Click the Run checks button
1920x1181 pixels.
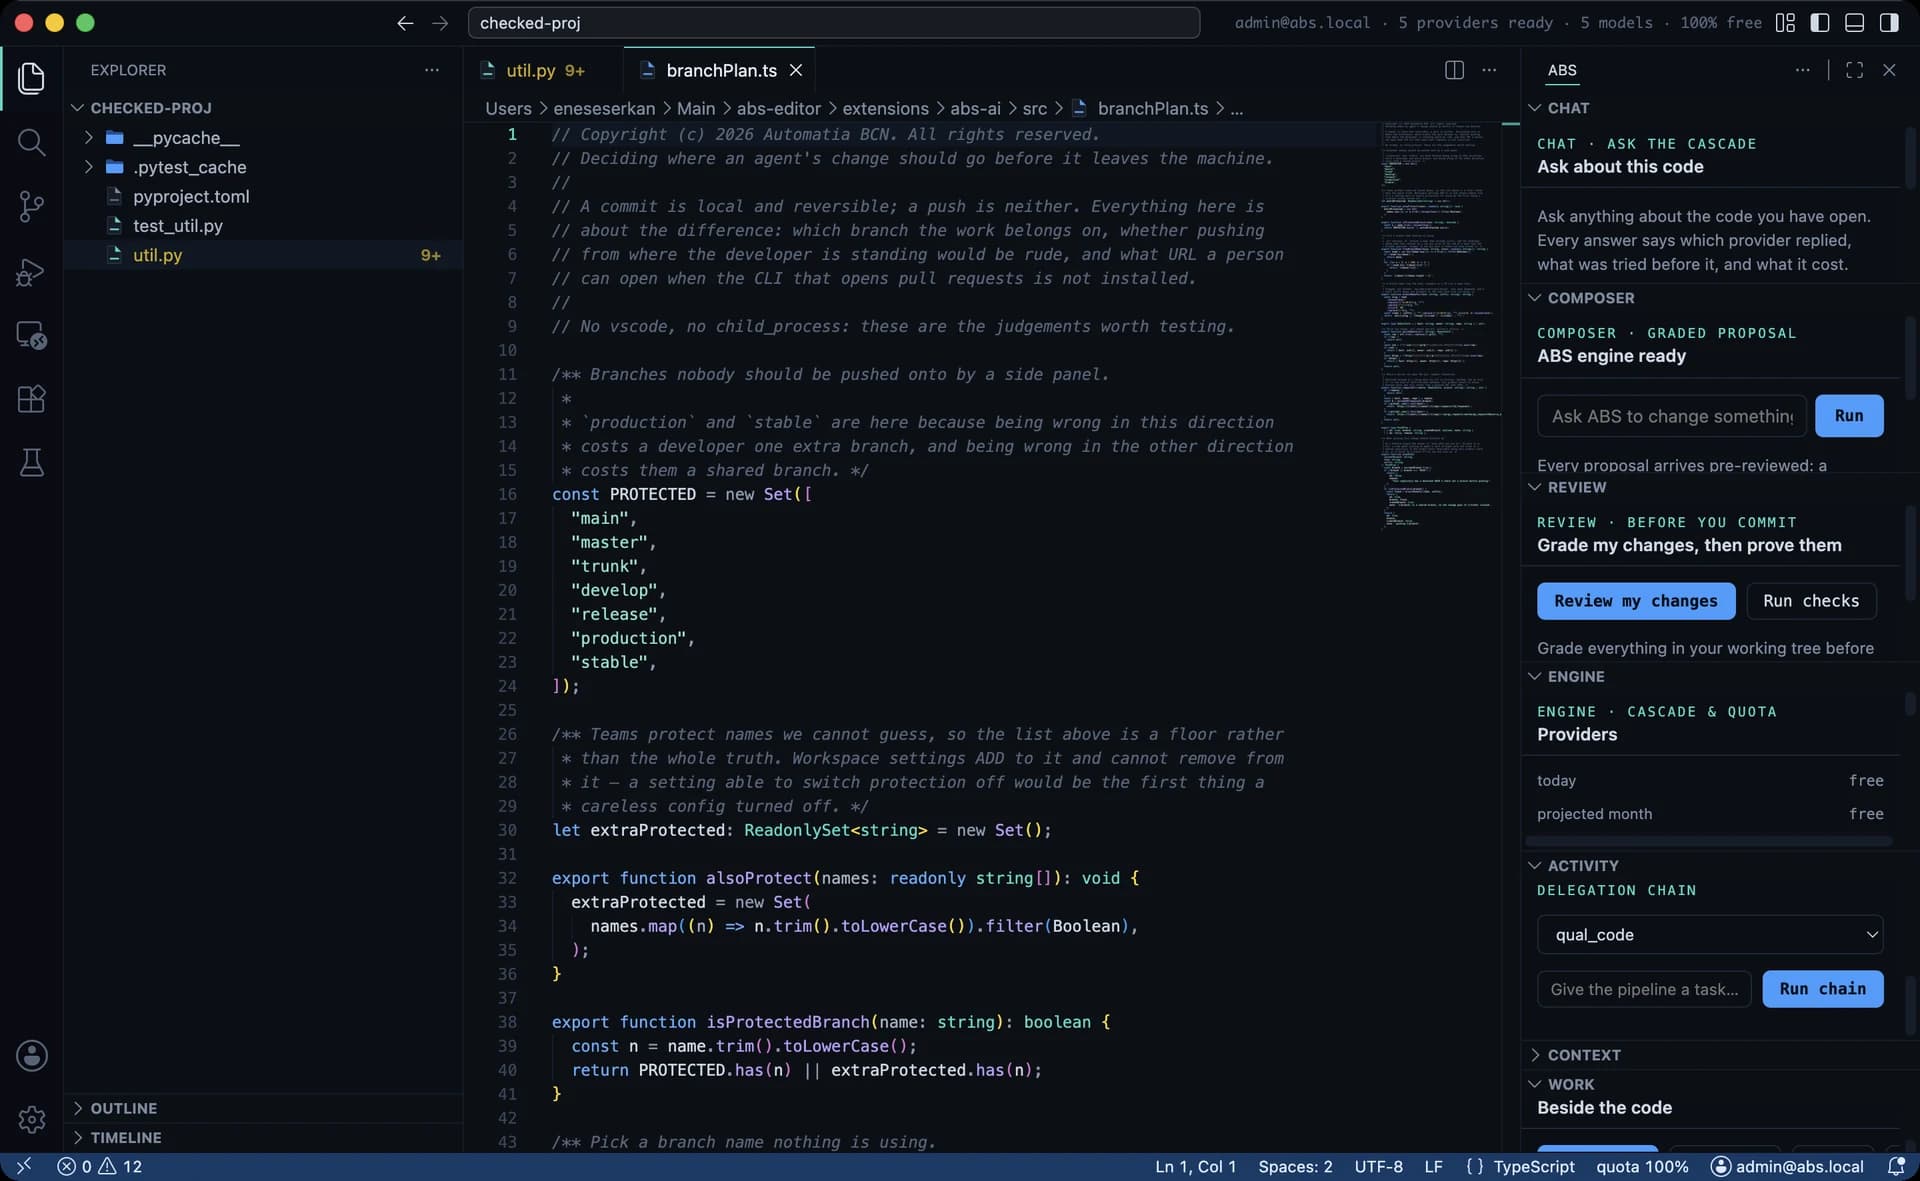[x=1811, y=600]
